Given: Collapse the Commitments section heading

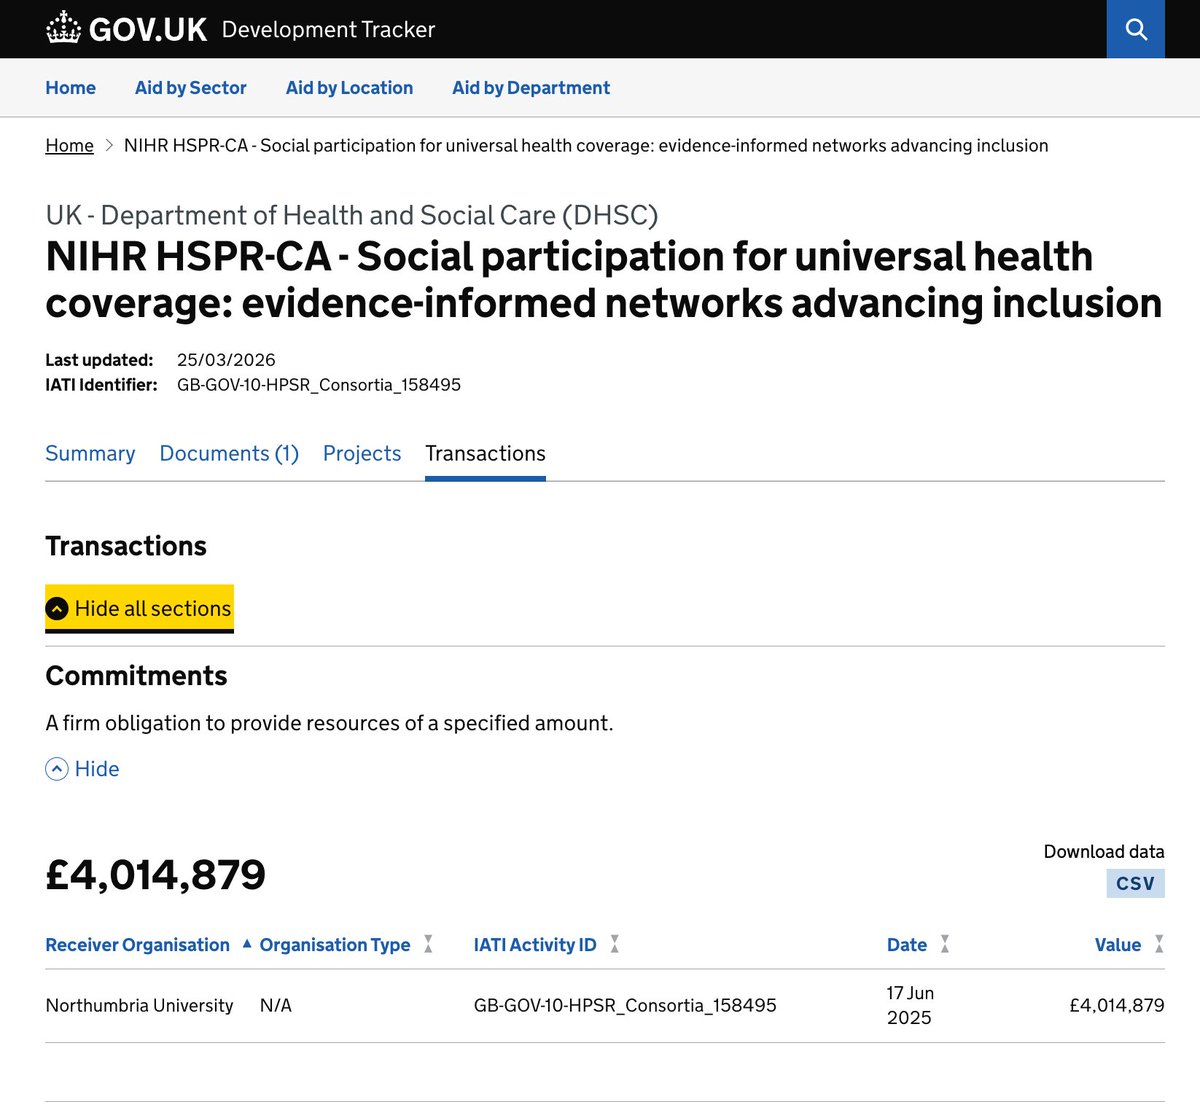Looking at the screenshot, I should (136, 676).
